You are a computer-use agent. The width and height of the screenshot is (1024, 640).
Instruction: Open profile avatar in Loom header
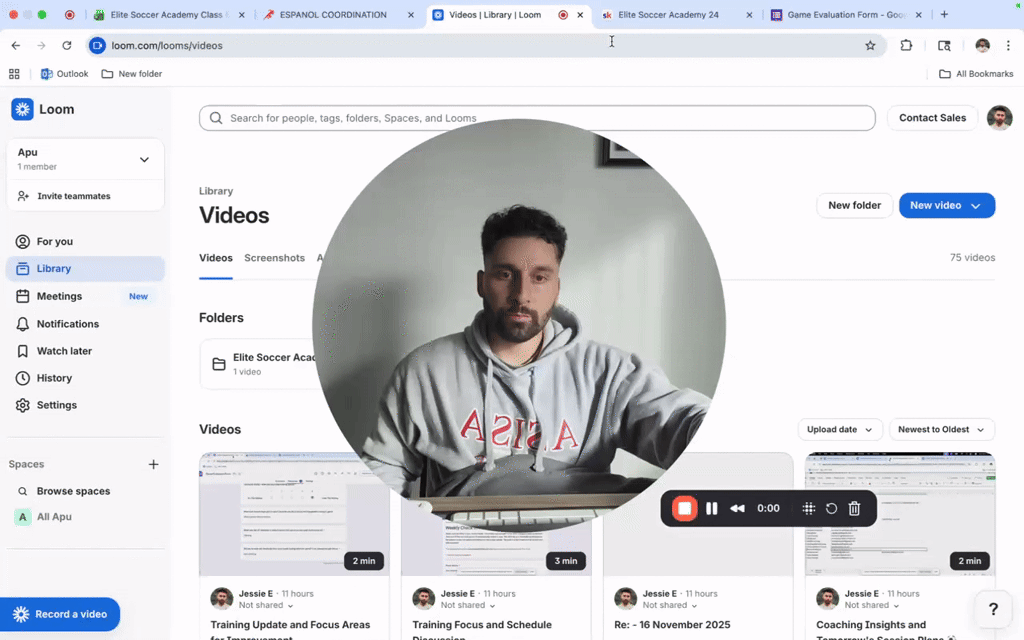(x=999, y=118)
